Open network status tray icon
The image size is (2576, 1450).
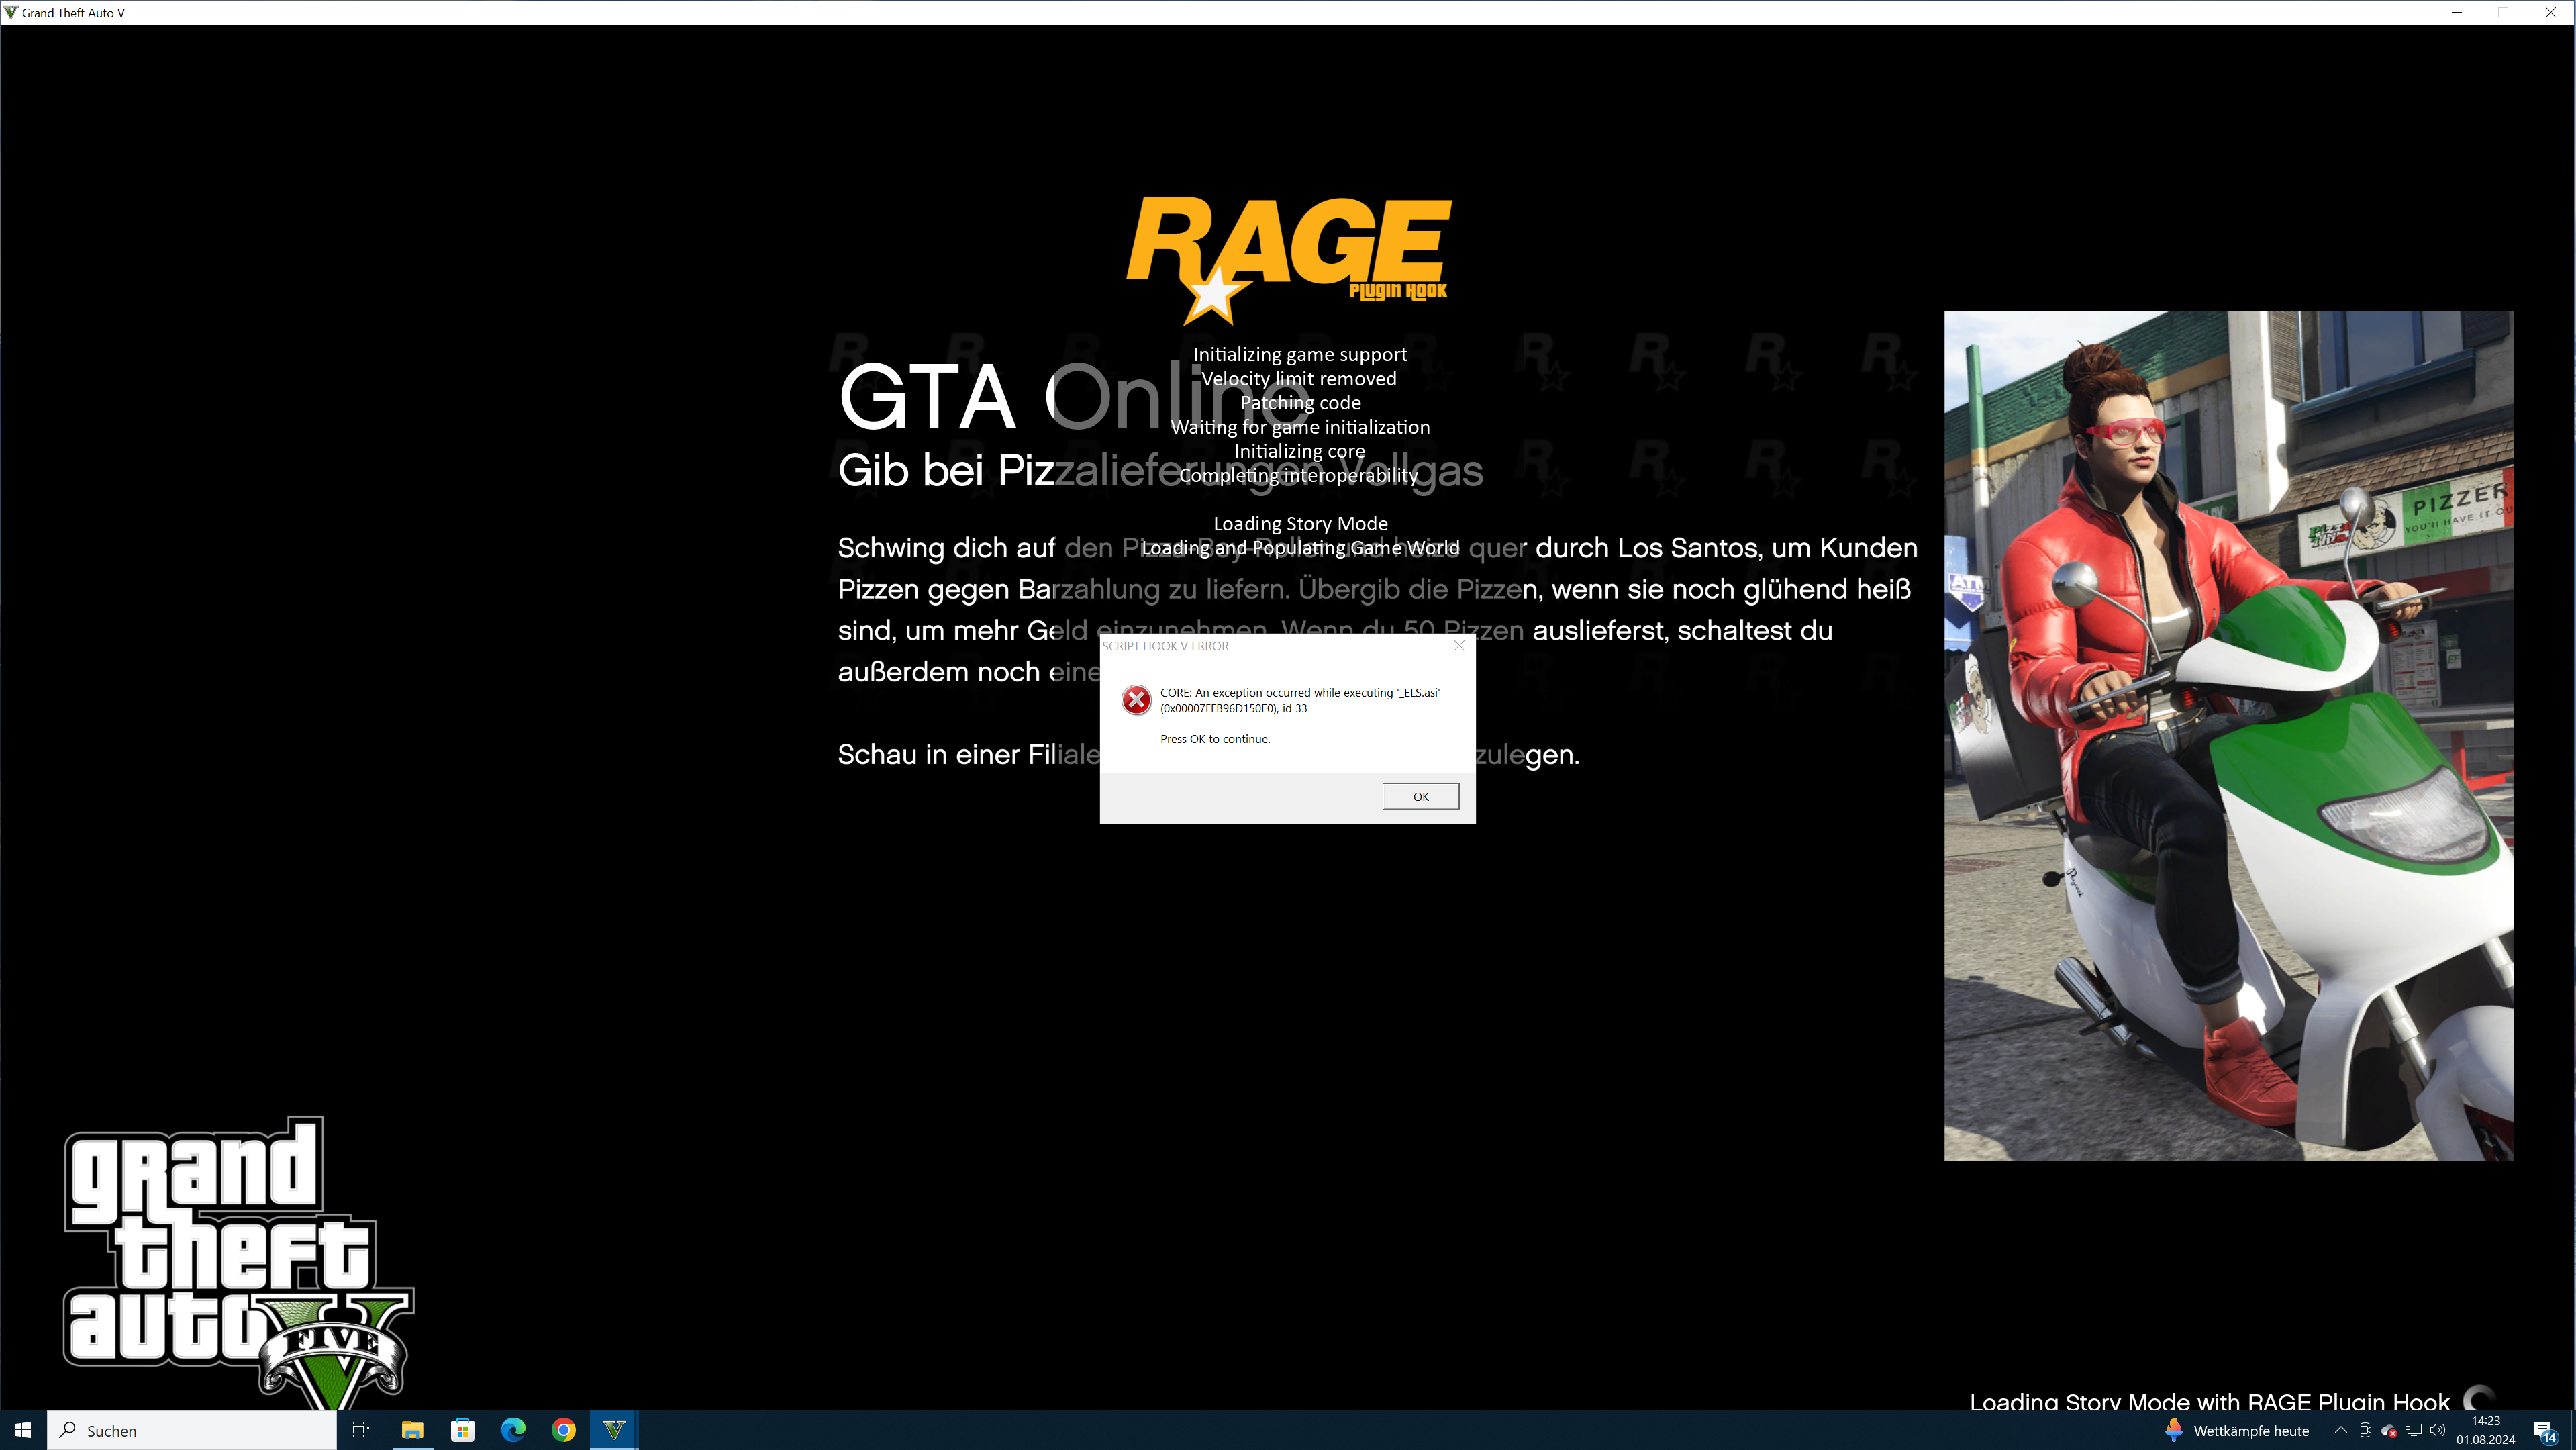[x=2414, y=1430]
